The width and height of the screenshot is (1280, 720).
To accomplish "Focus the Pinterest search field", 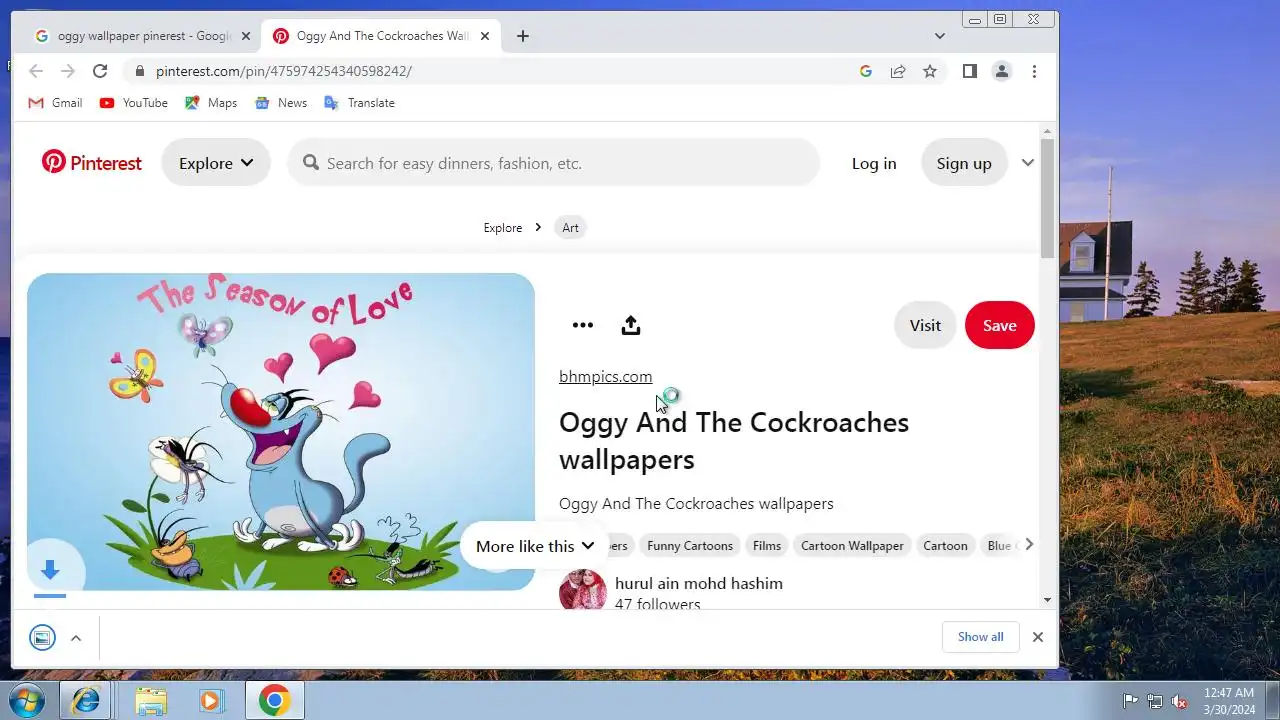I will [553, 163].
